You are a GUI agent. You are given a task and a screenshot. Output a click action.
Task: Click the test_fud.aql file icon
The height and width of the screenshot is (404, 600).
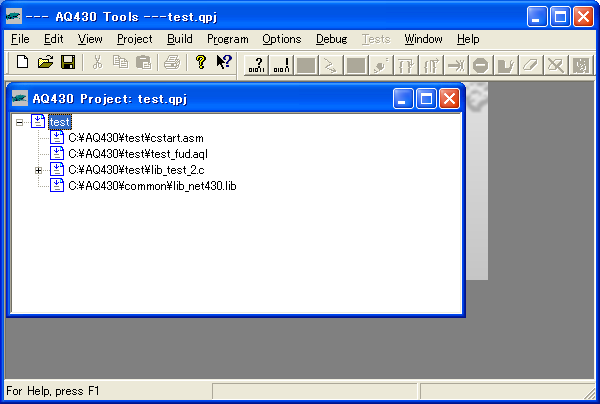pos(57,154)
